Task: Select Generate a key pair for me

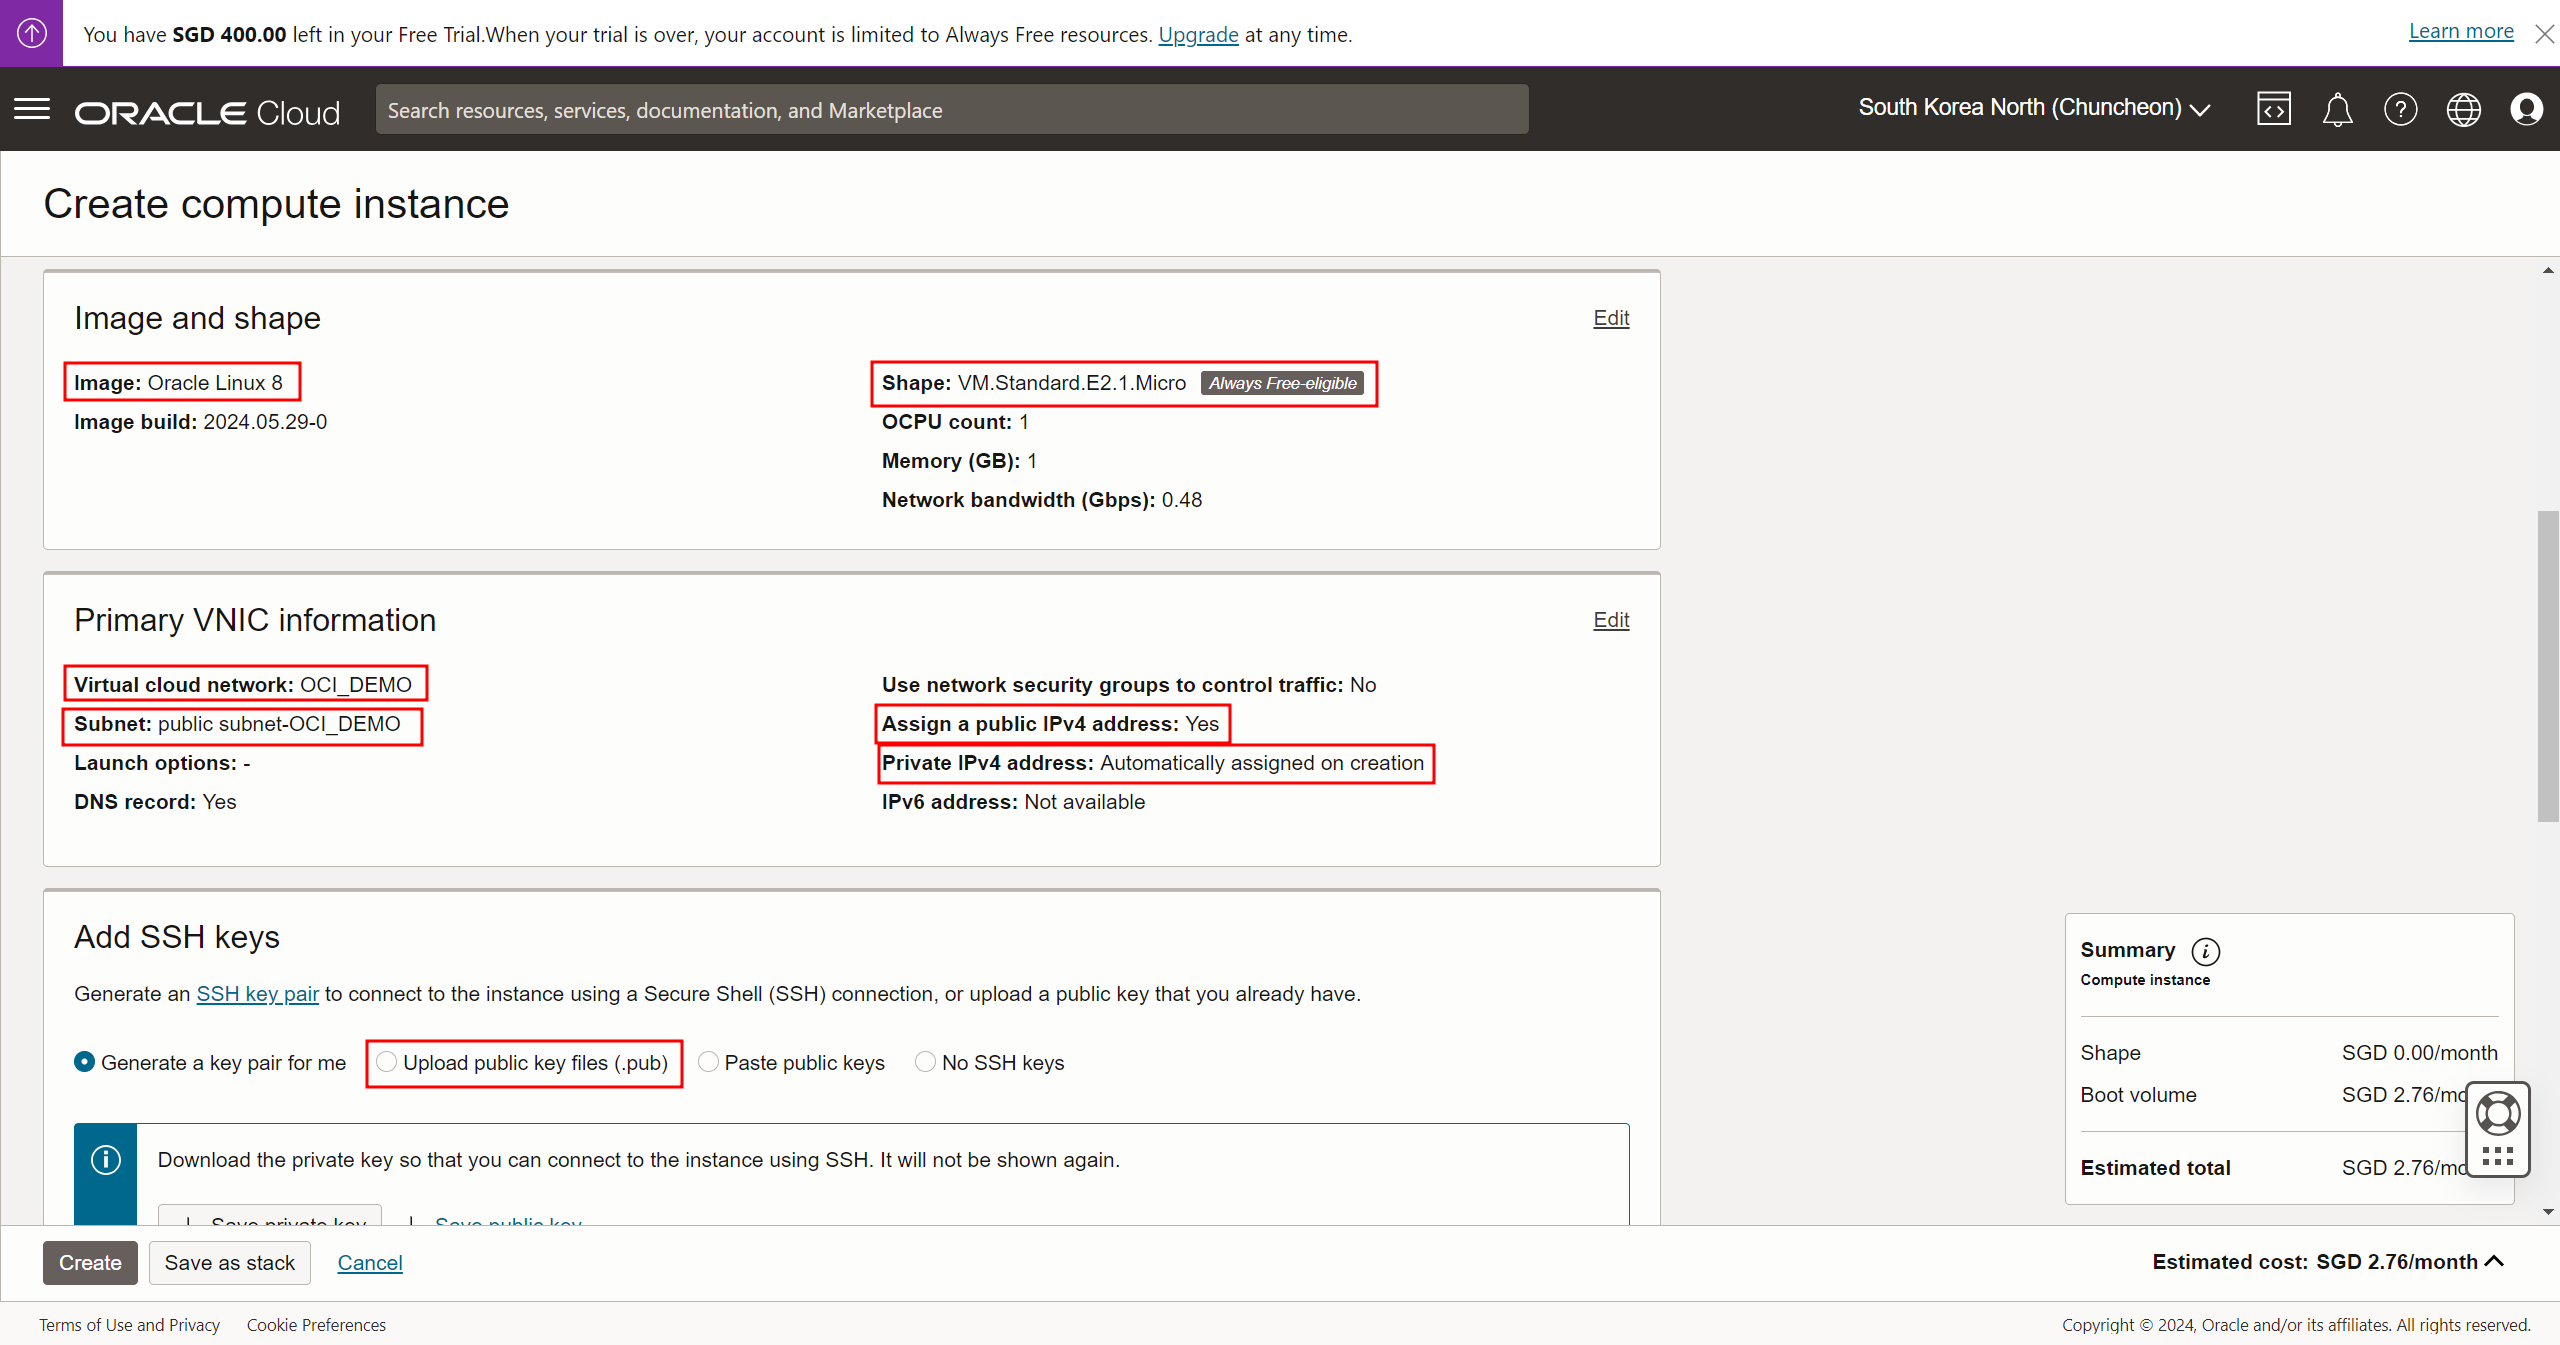Action: 85,1062
